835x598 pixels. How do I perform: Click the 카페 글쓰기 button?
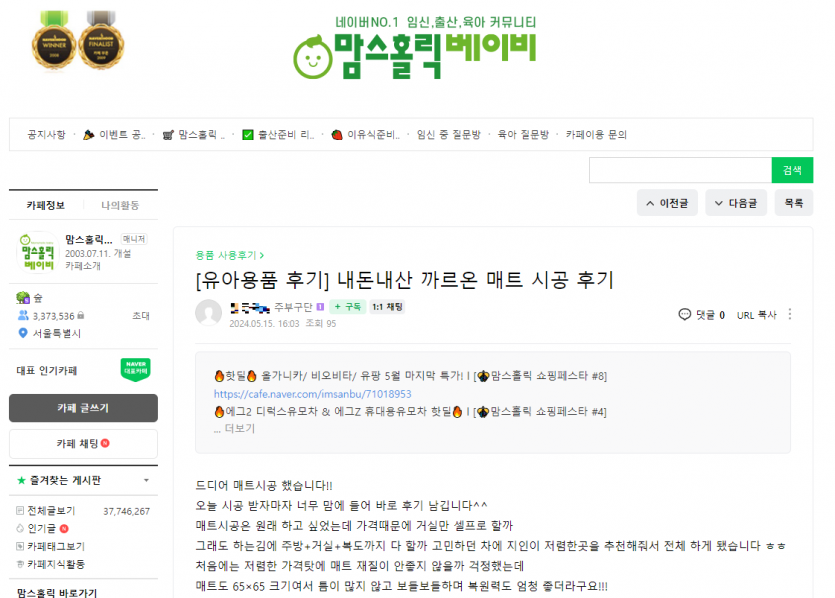pyautogui.click(x=83, y=408)
